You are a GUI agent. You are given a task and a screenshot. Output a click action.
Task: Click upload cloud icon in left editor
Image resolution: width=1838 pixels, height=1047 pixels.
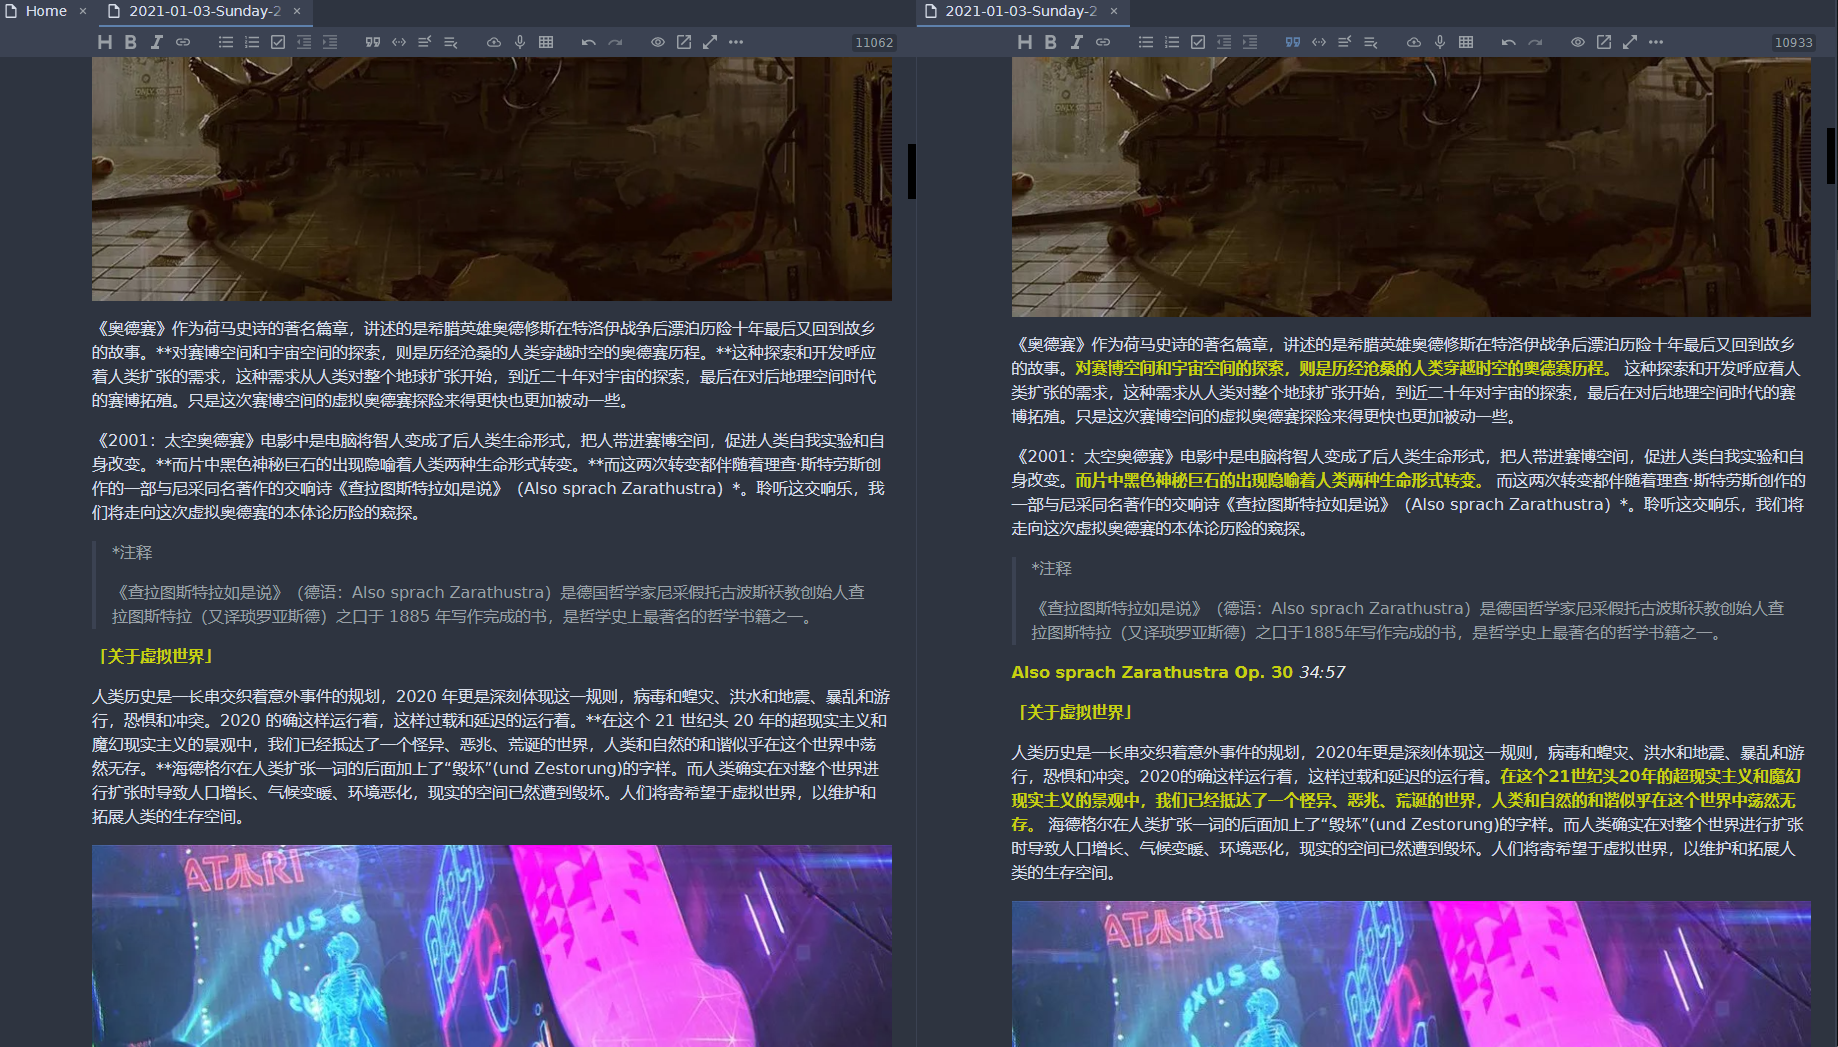coord(494,42)
